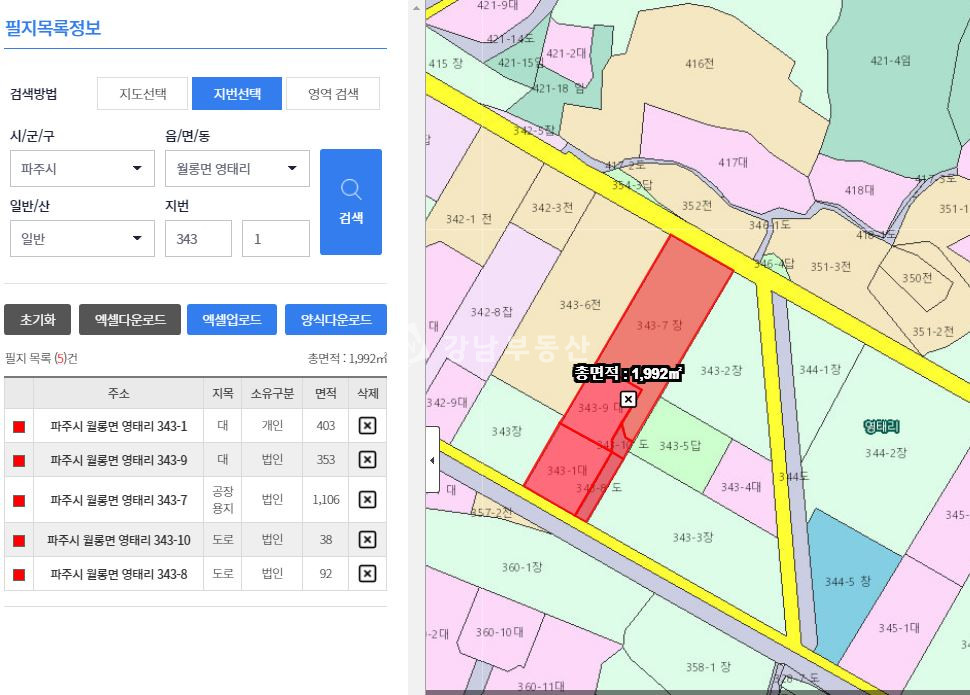Click parcel 343-1대 on the map
Viewport: 970px width, 695px height.
(567, 470)
